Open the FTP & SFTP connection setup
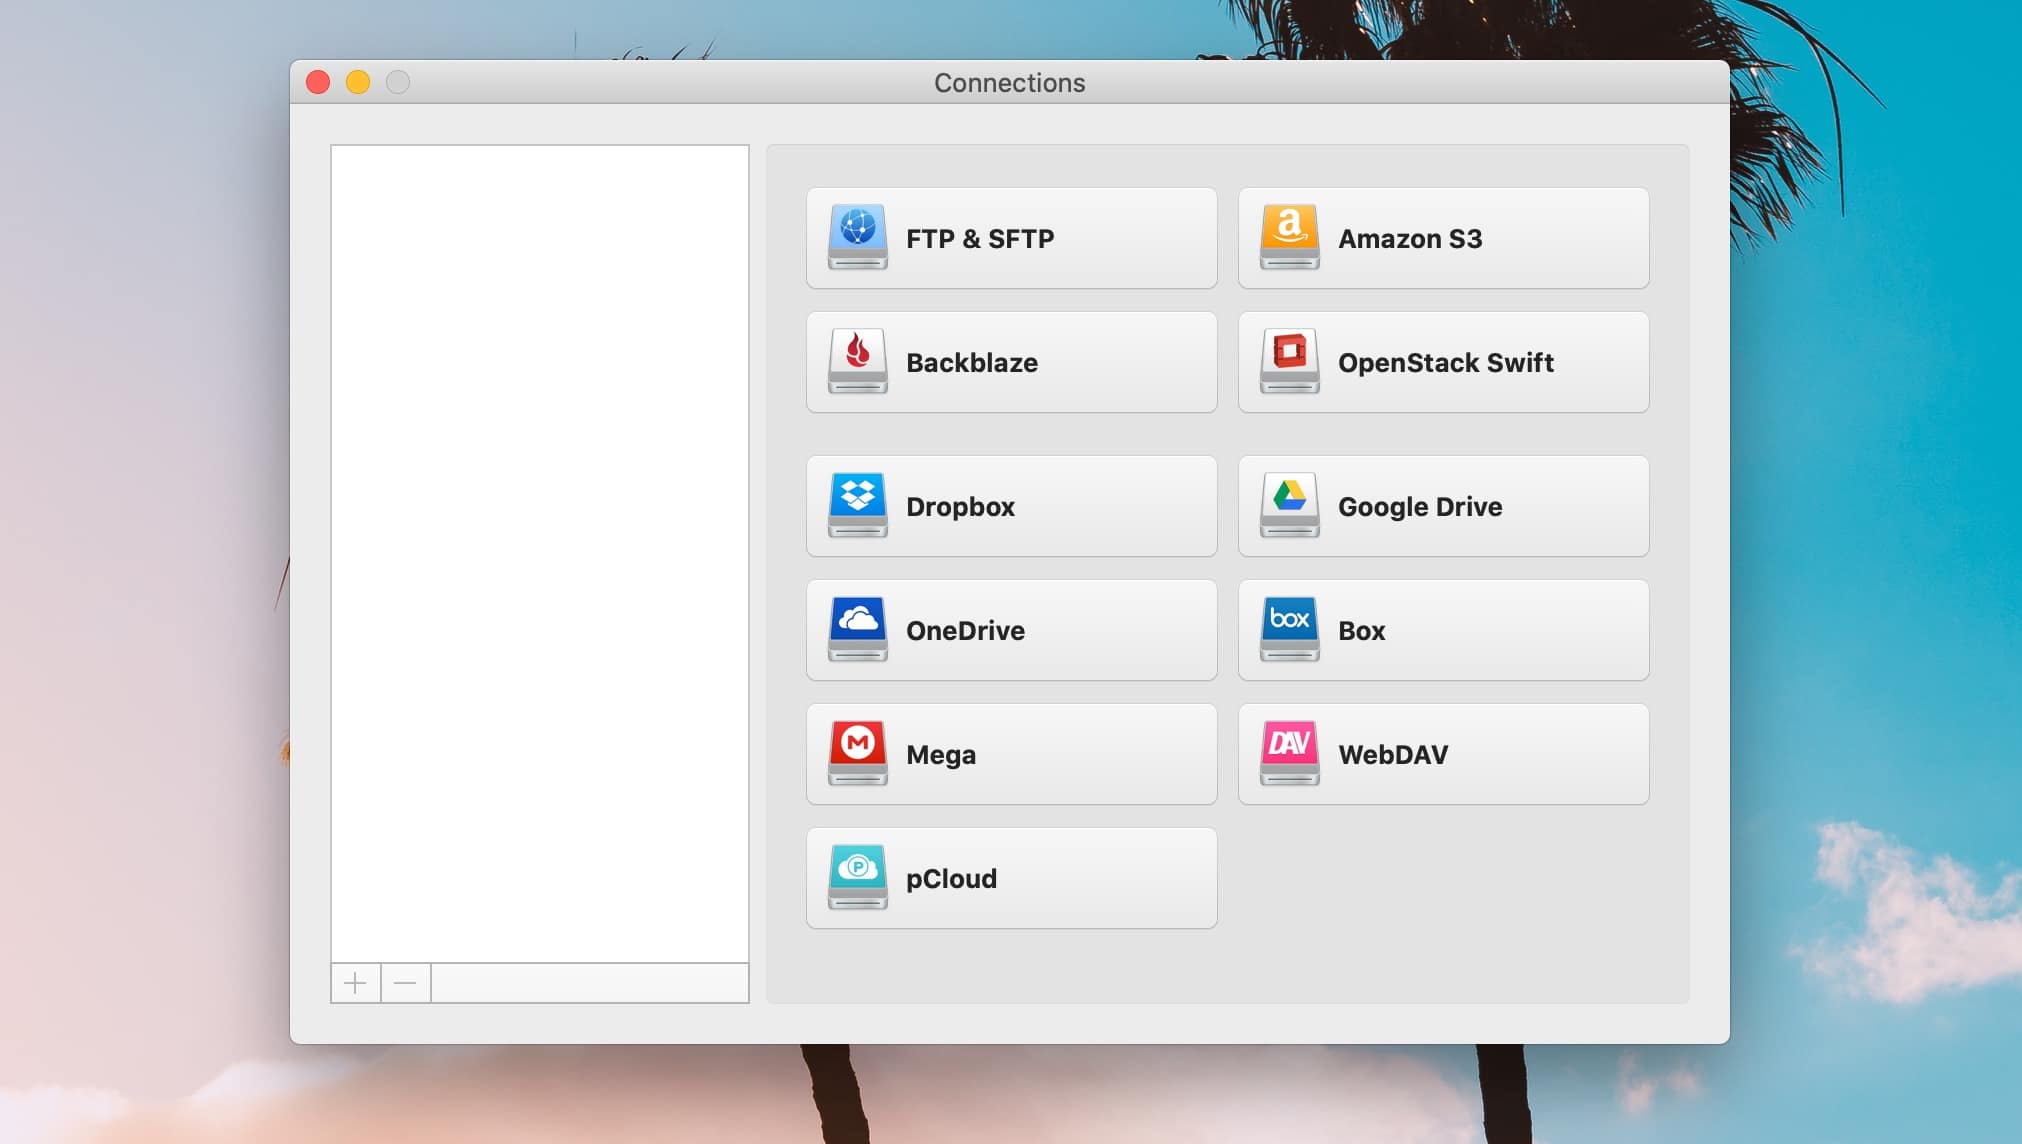Screen dimensions: 2022x1144 click(x=1010, y=238)
